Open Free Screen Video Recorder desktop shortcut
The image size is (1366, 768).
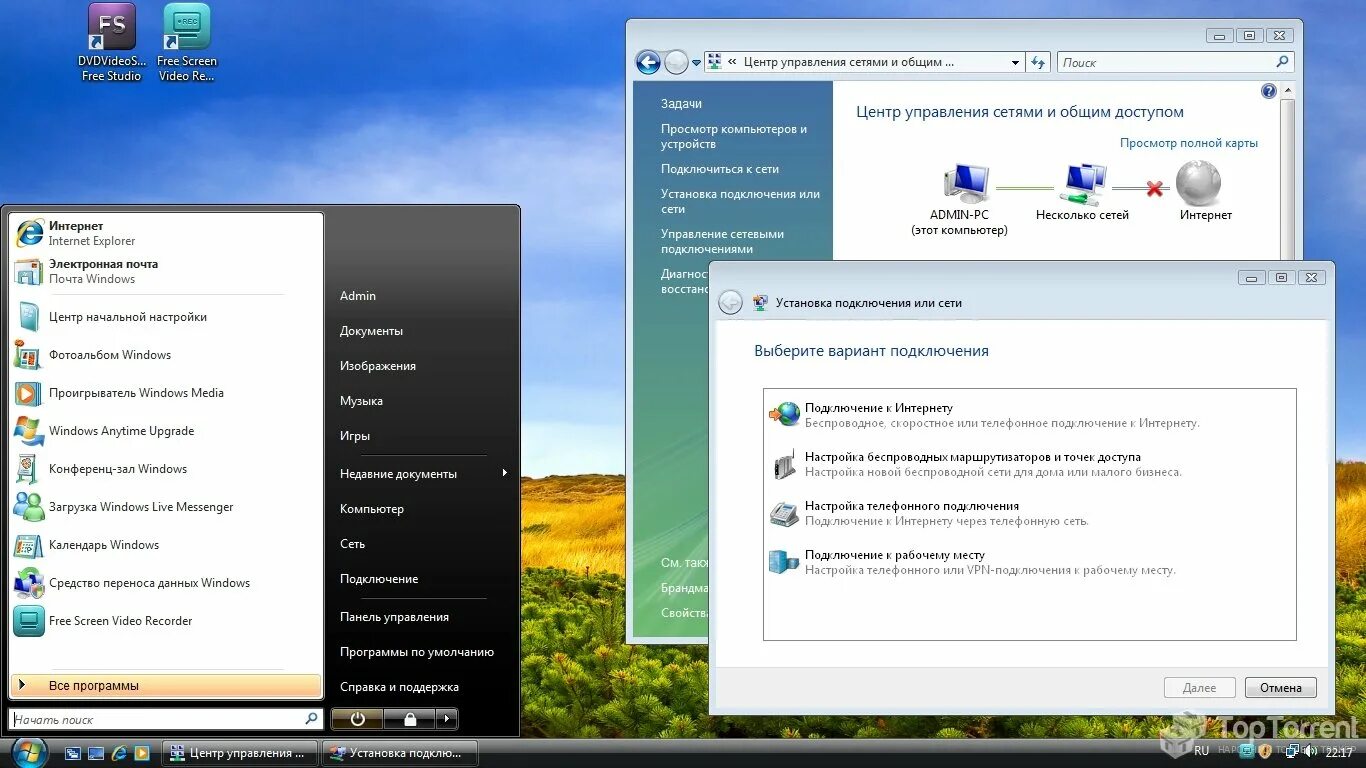click(x=187, y=43)
